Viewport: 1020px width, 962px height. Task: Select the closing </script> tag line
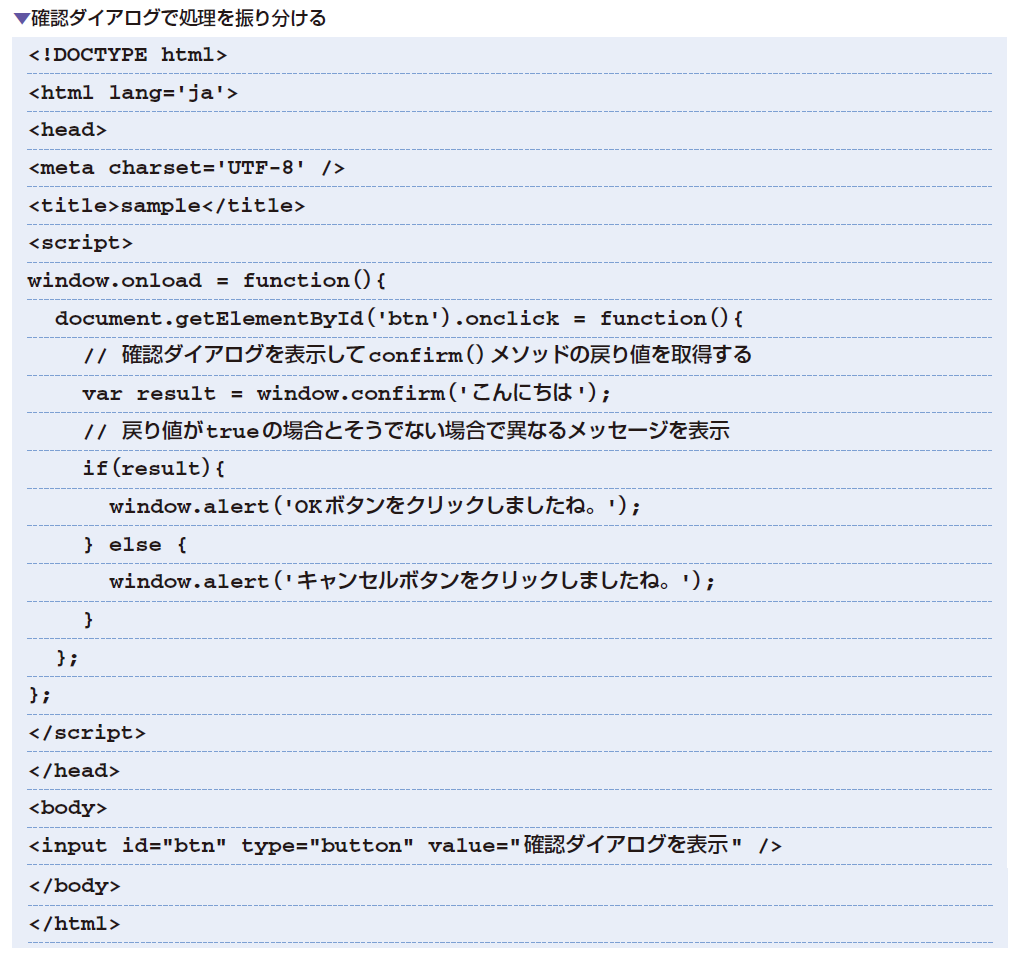(85, 732)
